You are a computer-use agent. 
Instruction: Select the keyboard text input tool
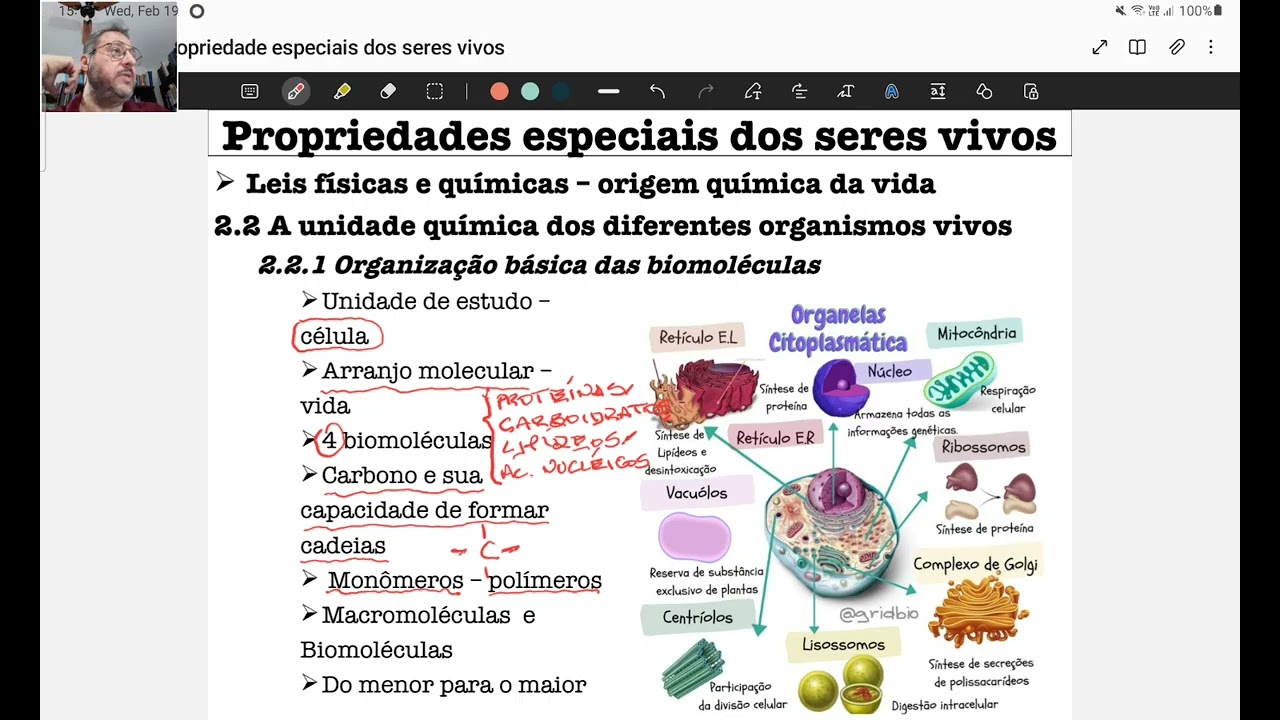point(250,91)
